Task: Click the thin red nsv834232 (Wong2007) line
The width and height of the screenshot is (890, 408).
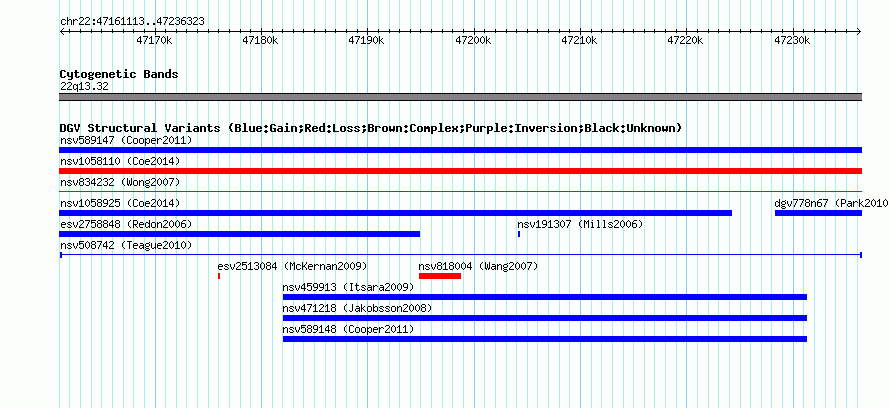Action: coord(460,192)
